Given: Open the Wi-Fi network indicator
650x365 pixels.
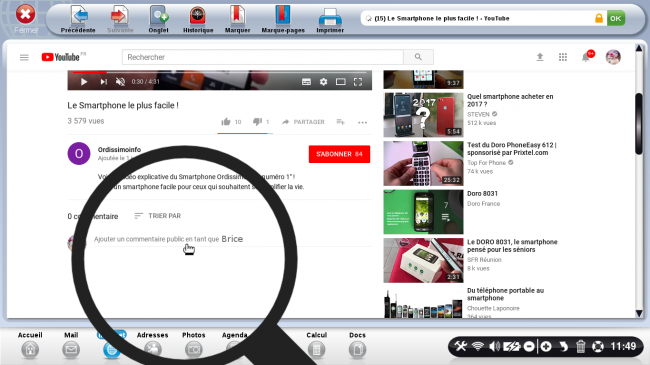Looking at the screenshot, I should pos(478,346).
